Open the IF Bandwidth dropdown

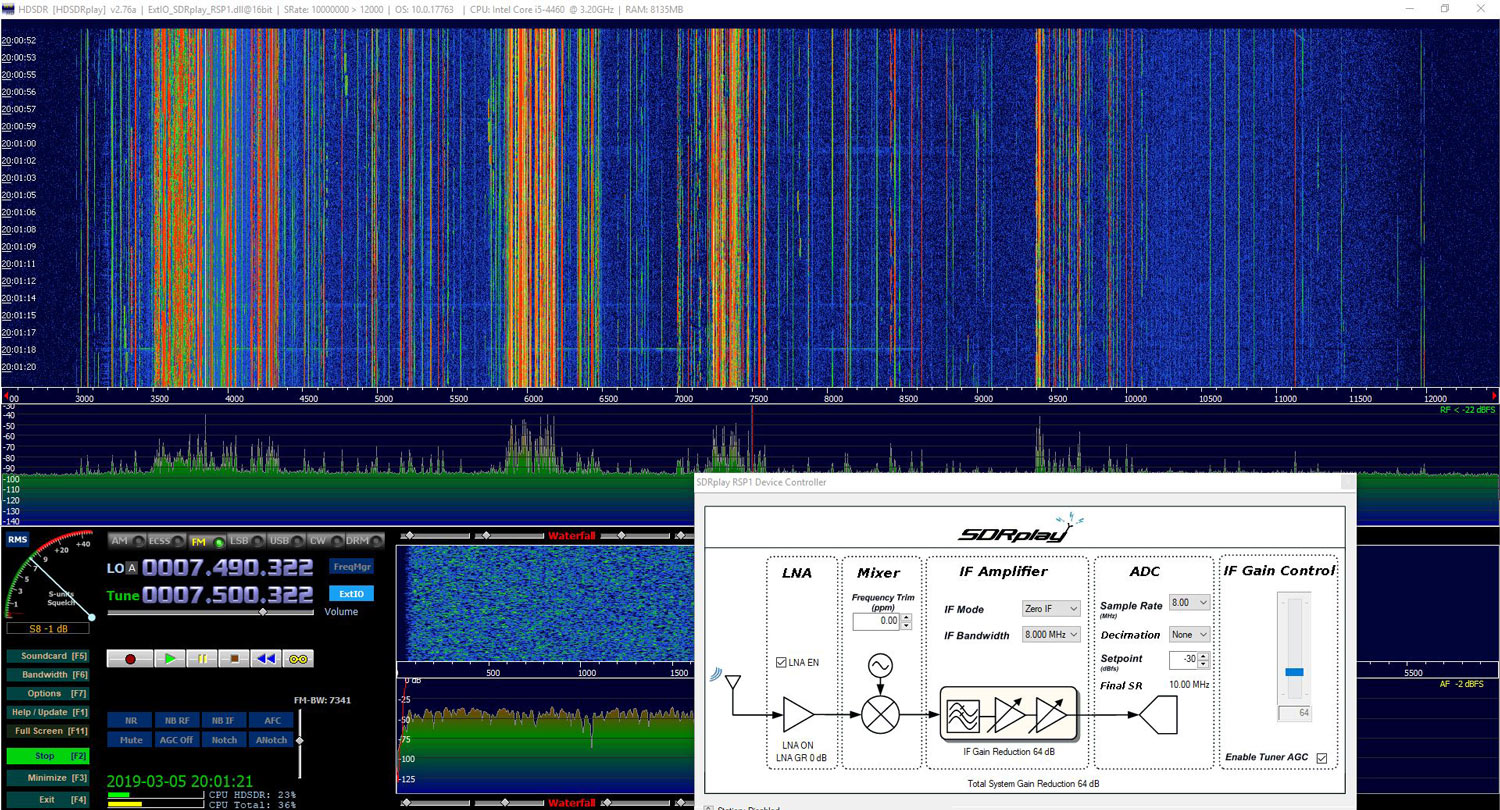[1051, 635]
